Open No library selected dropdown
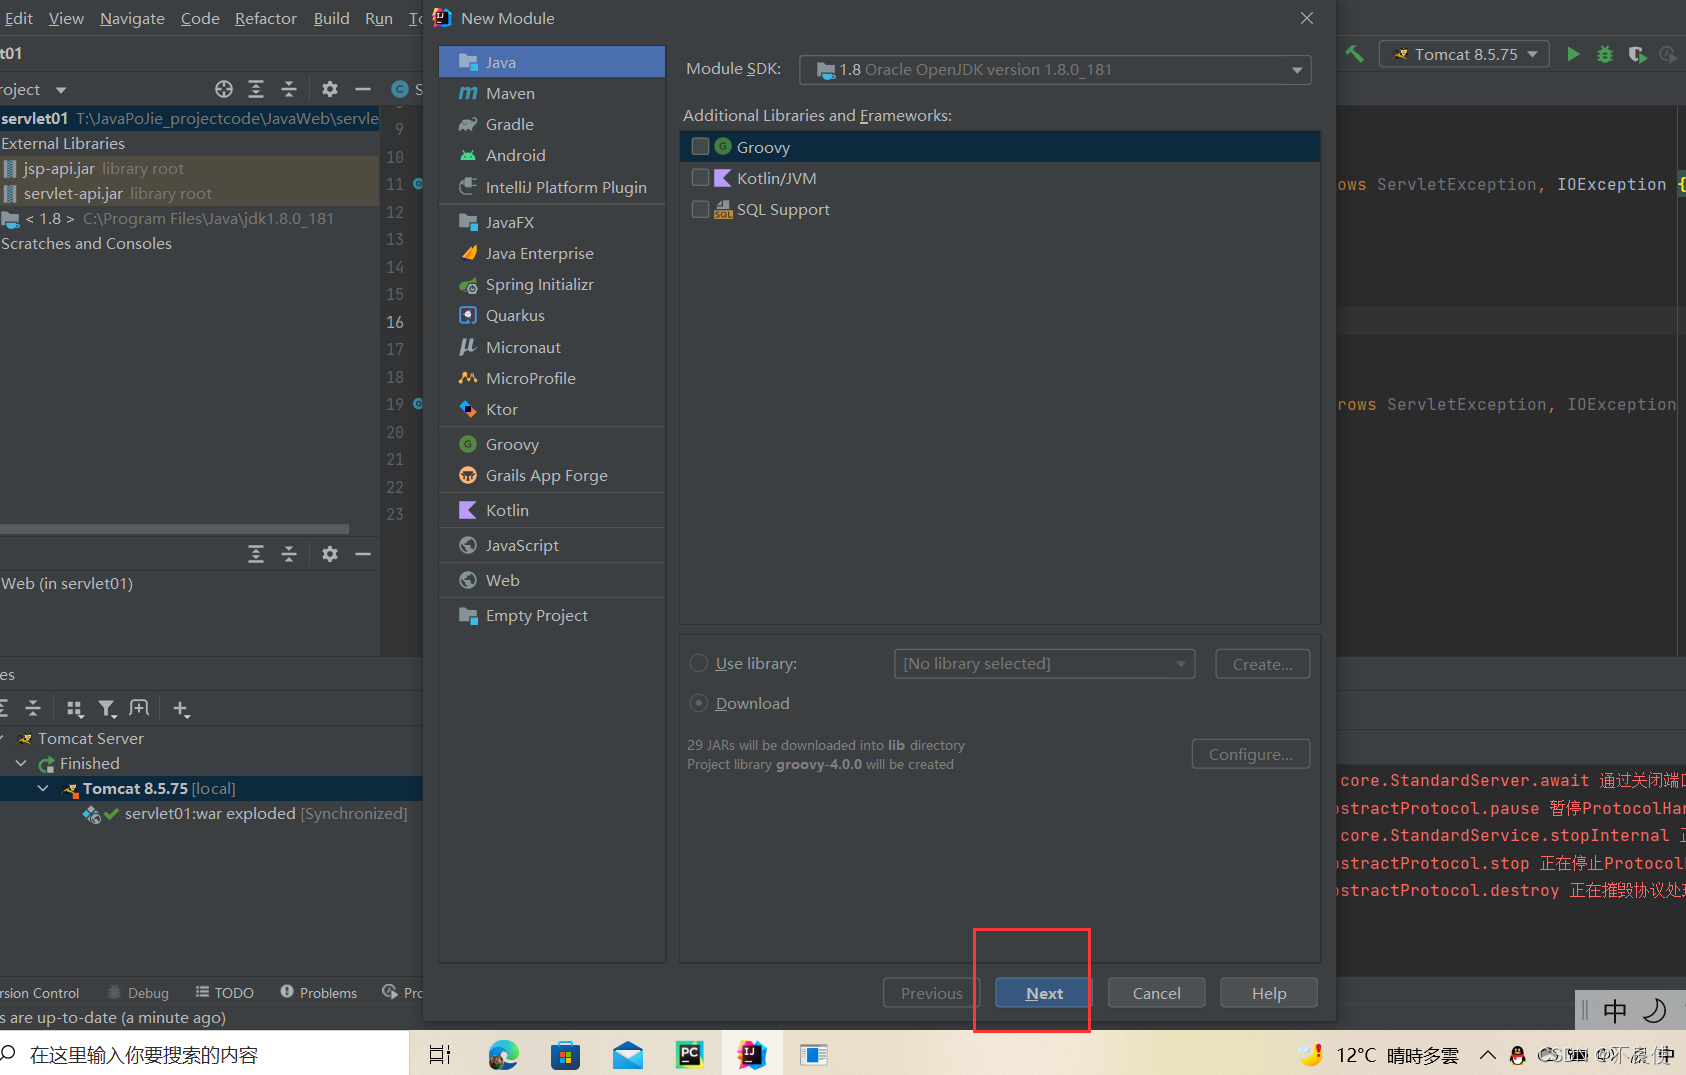1686x1075 pixels. [x=1044, y=663]
